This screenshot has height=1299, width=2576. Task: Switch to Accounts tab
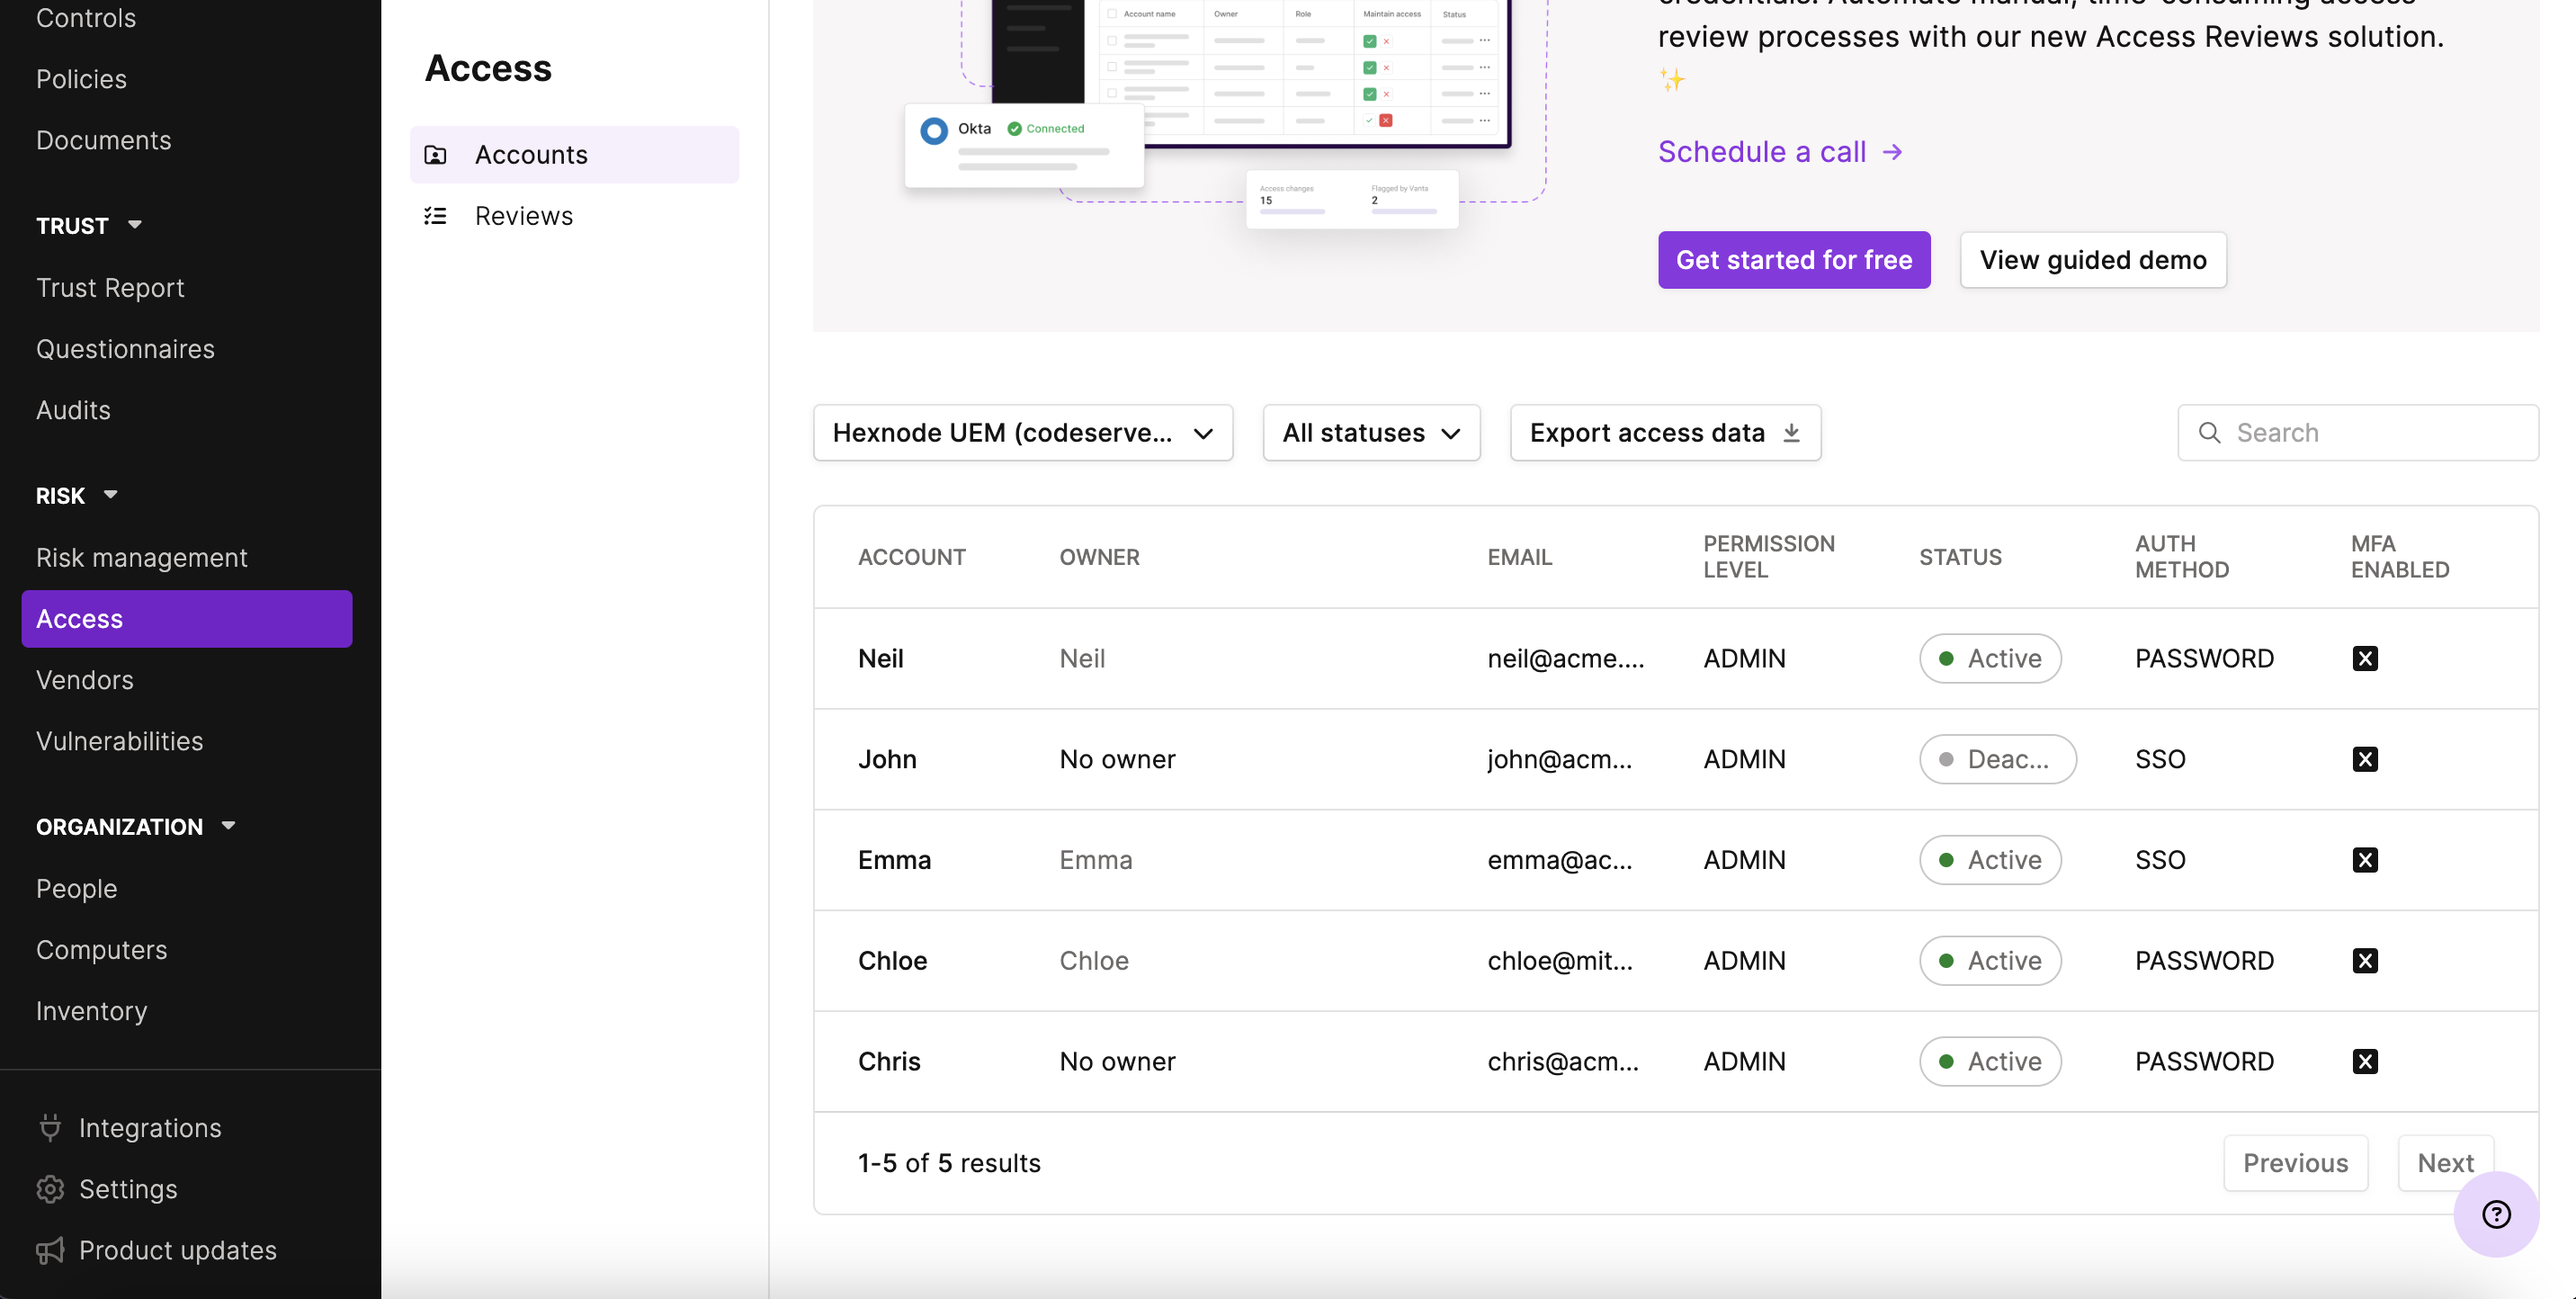(x=574, y=155)
